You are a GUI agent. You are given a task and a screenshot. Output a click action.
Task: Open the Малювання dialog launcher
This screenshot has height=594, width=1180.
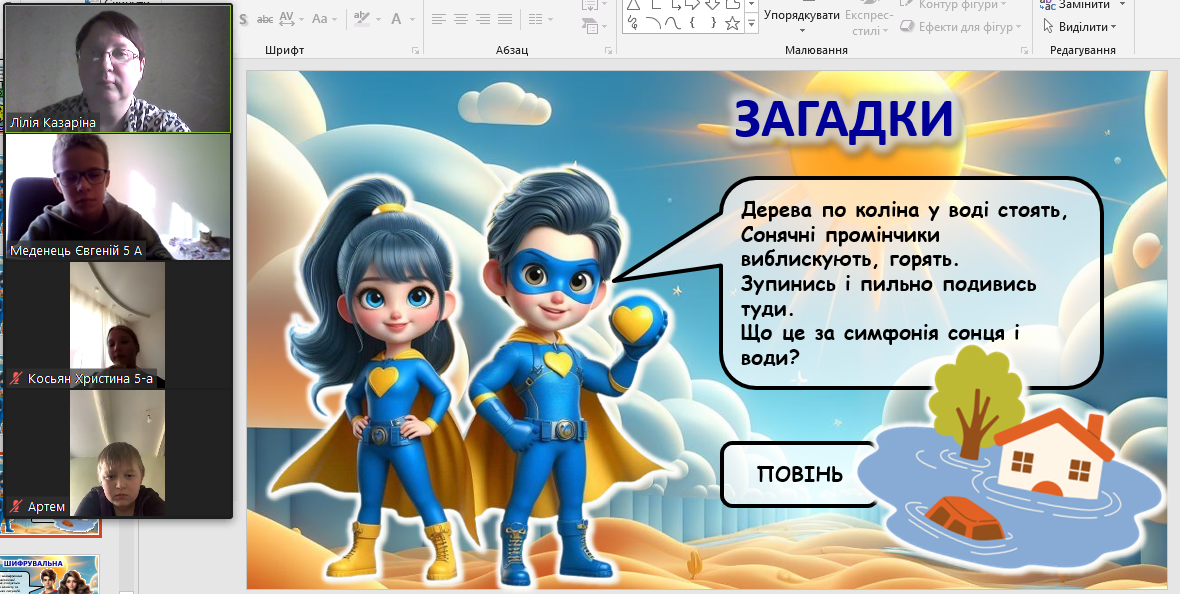tap(1024, 50)
